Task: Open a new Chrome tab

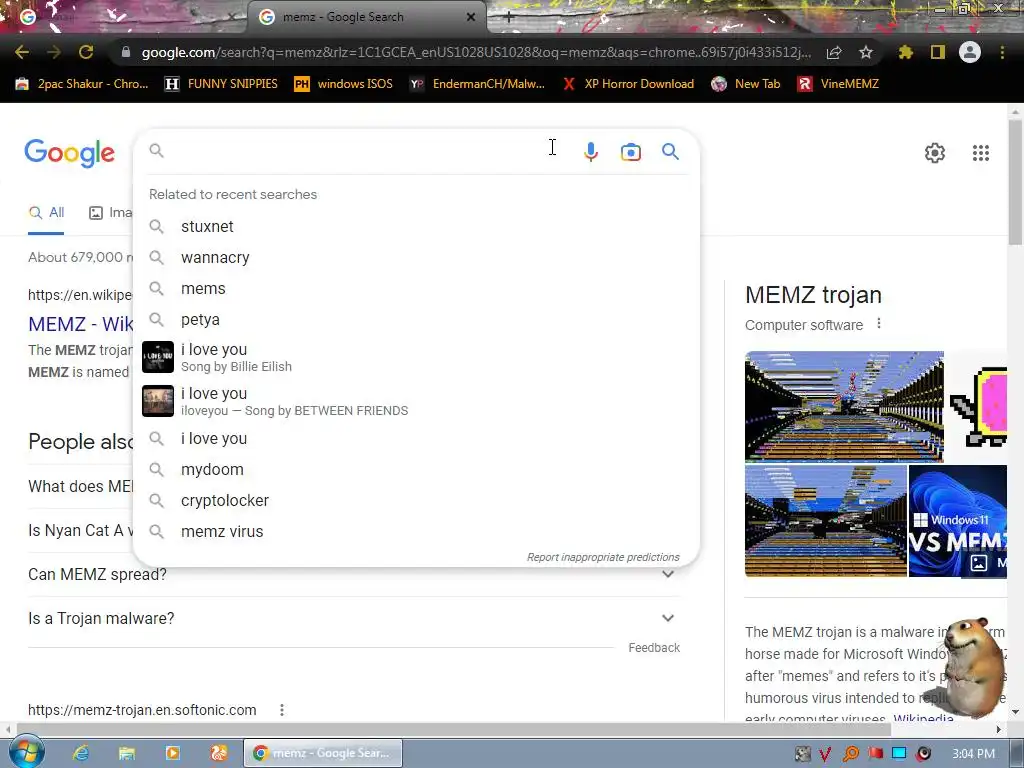Action: (x=509, y=17)
